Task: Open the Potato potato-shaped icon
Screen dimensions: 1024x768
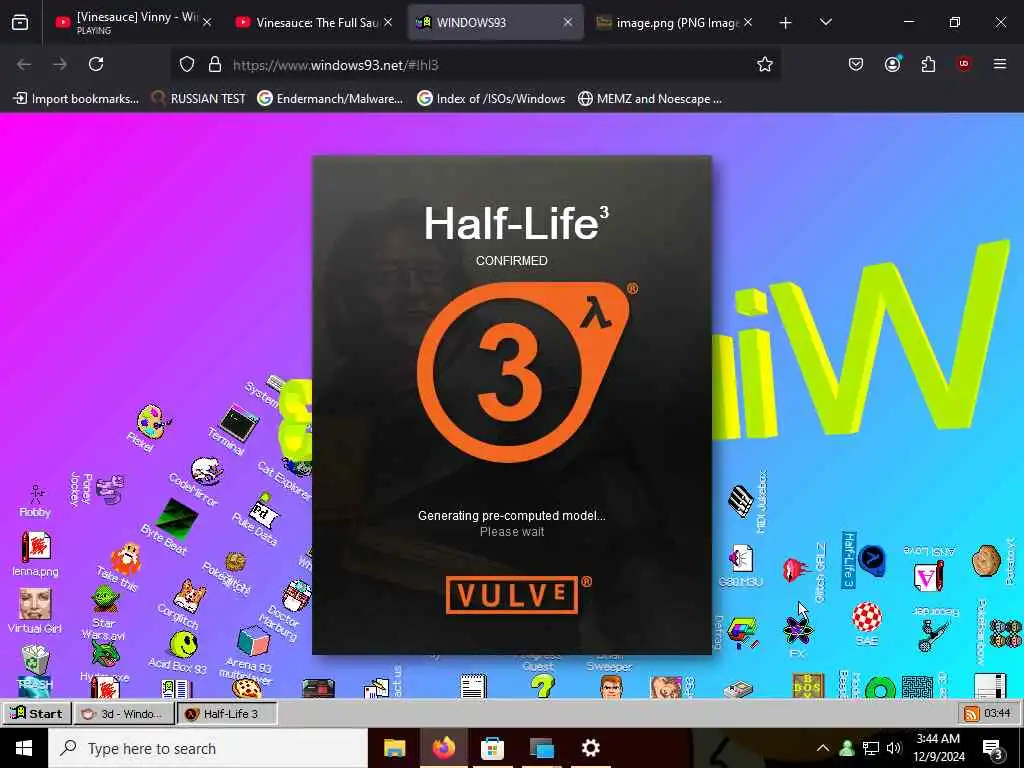Action: pos(985,560)
